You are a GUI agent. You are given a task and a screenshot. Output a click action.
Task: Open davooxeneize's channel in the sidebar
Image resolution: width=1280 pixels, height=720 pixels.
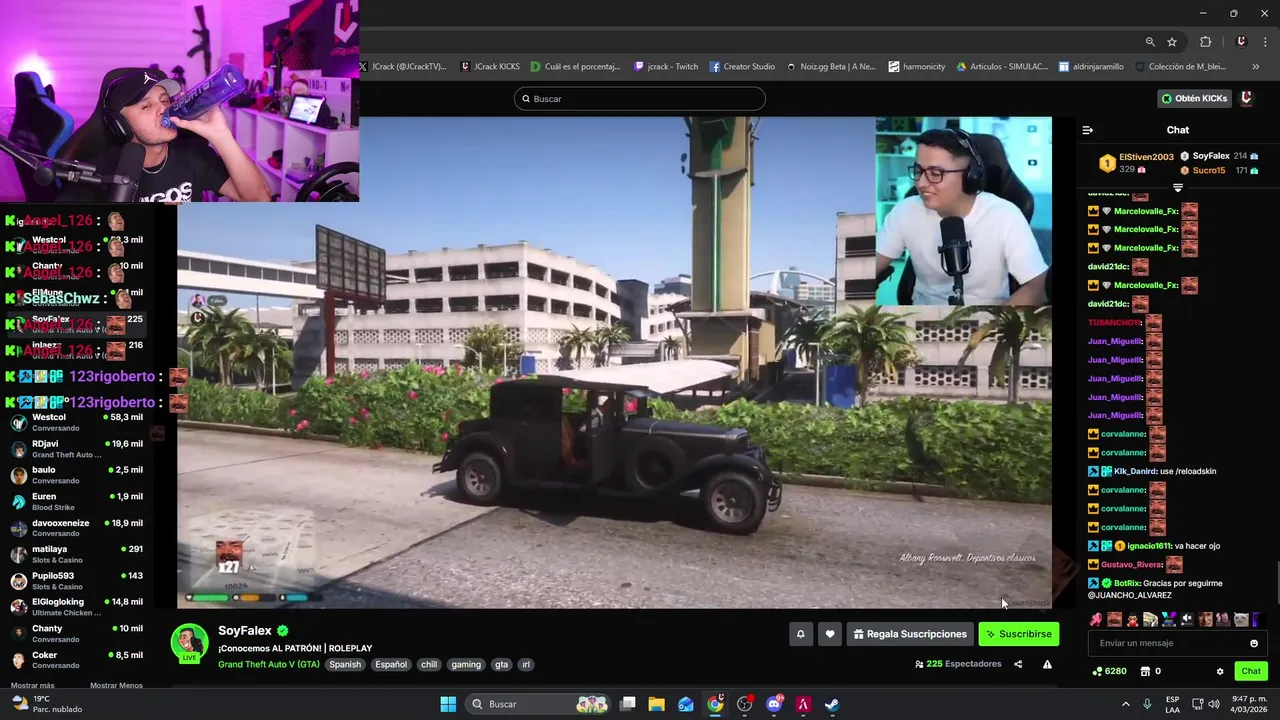pyautogui.click(x=78, y=528)
